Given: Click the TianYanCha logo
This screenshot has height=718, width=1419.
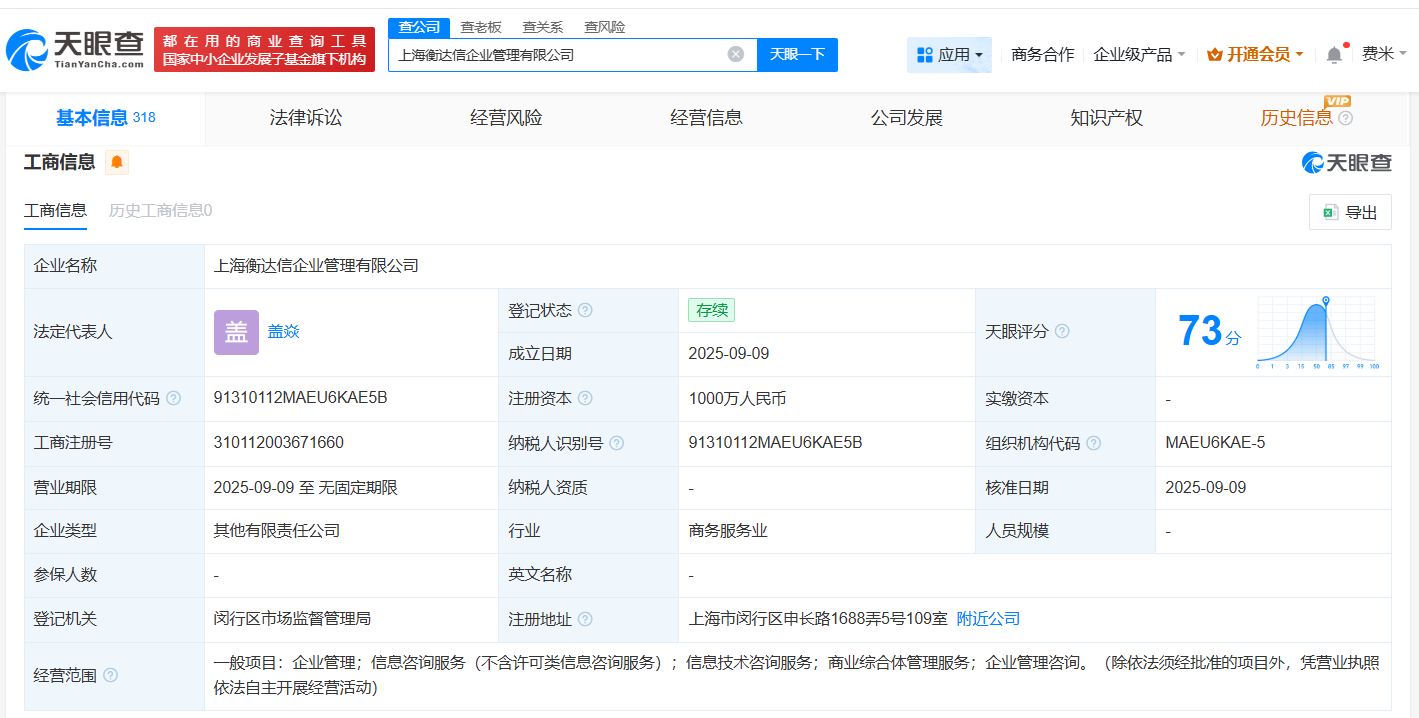Looking at the screenshot, I should [75, 49].
